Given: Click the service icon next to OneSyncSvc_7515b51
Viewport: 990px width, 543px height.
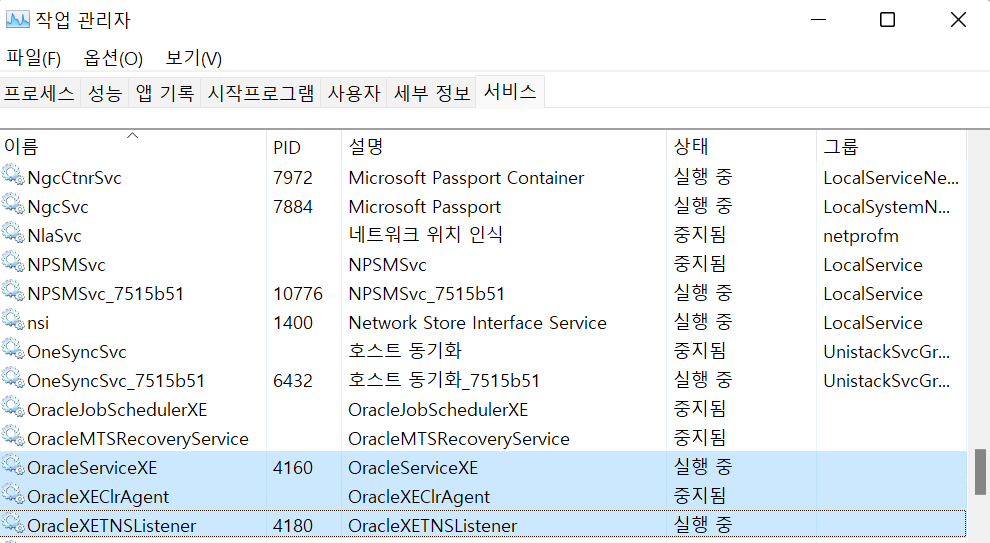Looking at the screenshot, I should click(13, 378).
